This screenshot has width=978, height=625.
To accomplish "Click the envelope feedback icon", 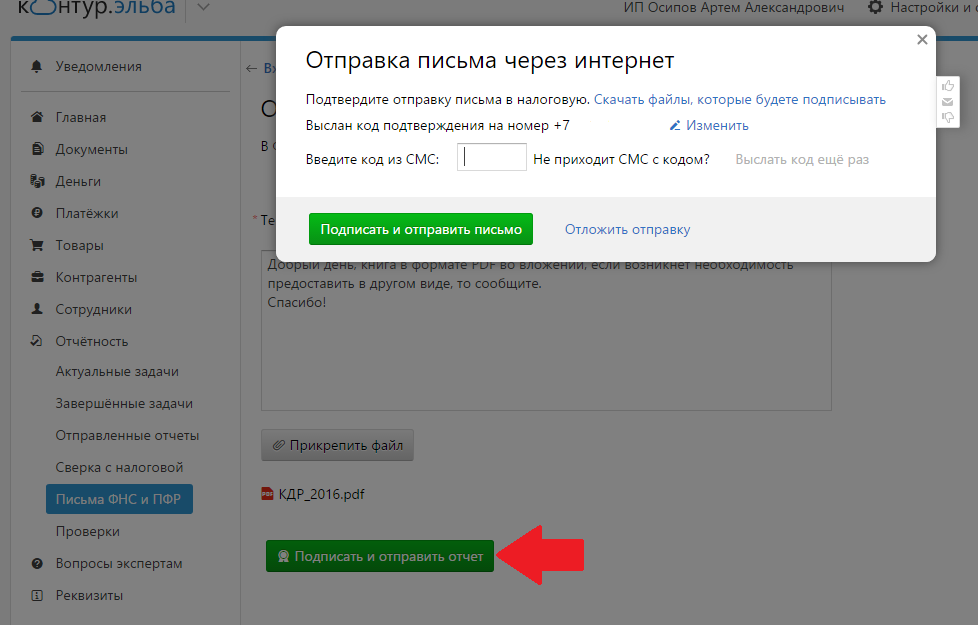I will [x=948, y=102].
